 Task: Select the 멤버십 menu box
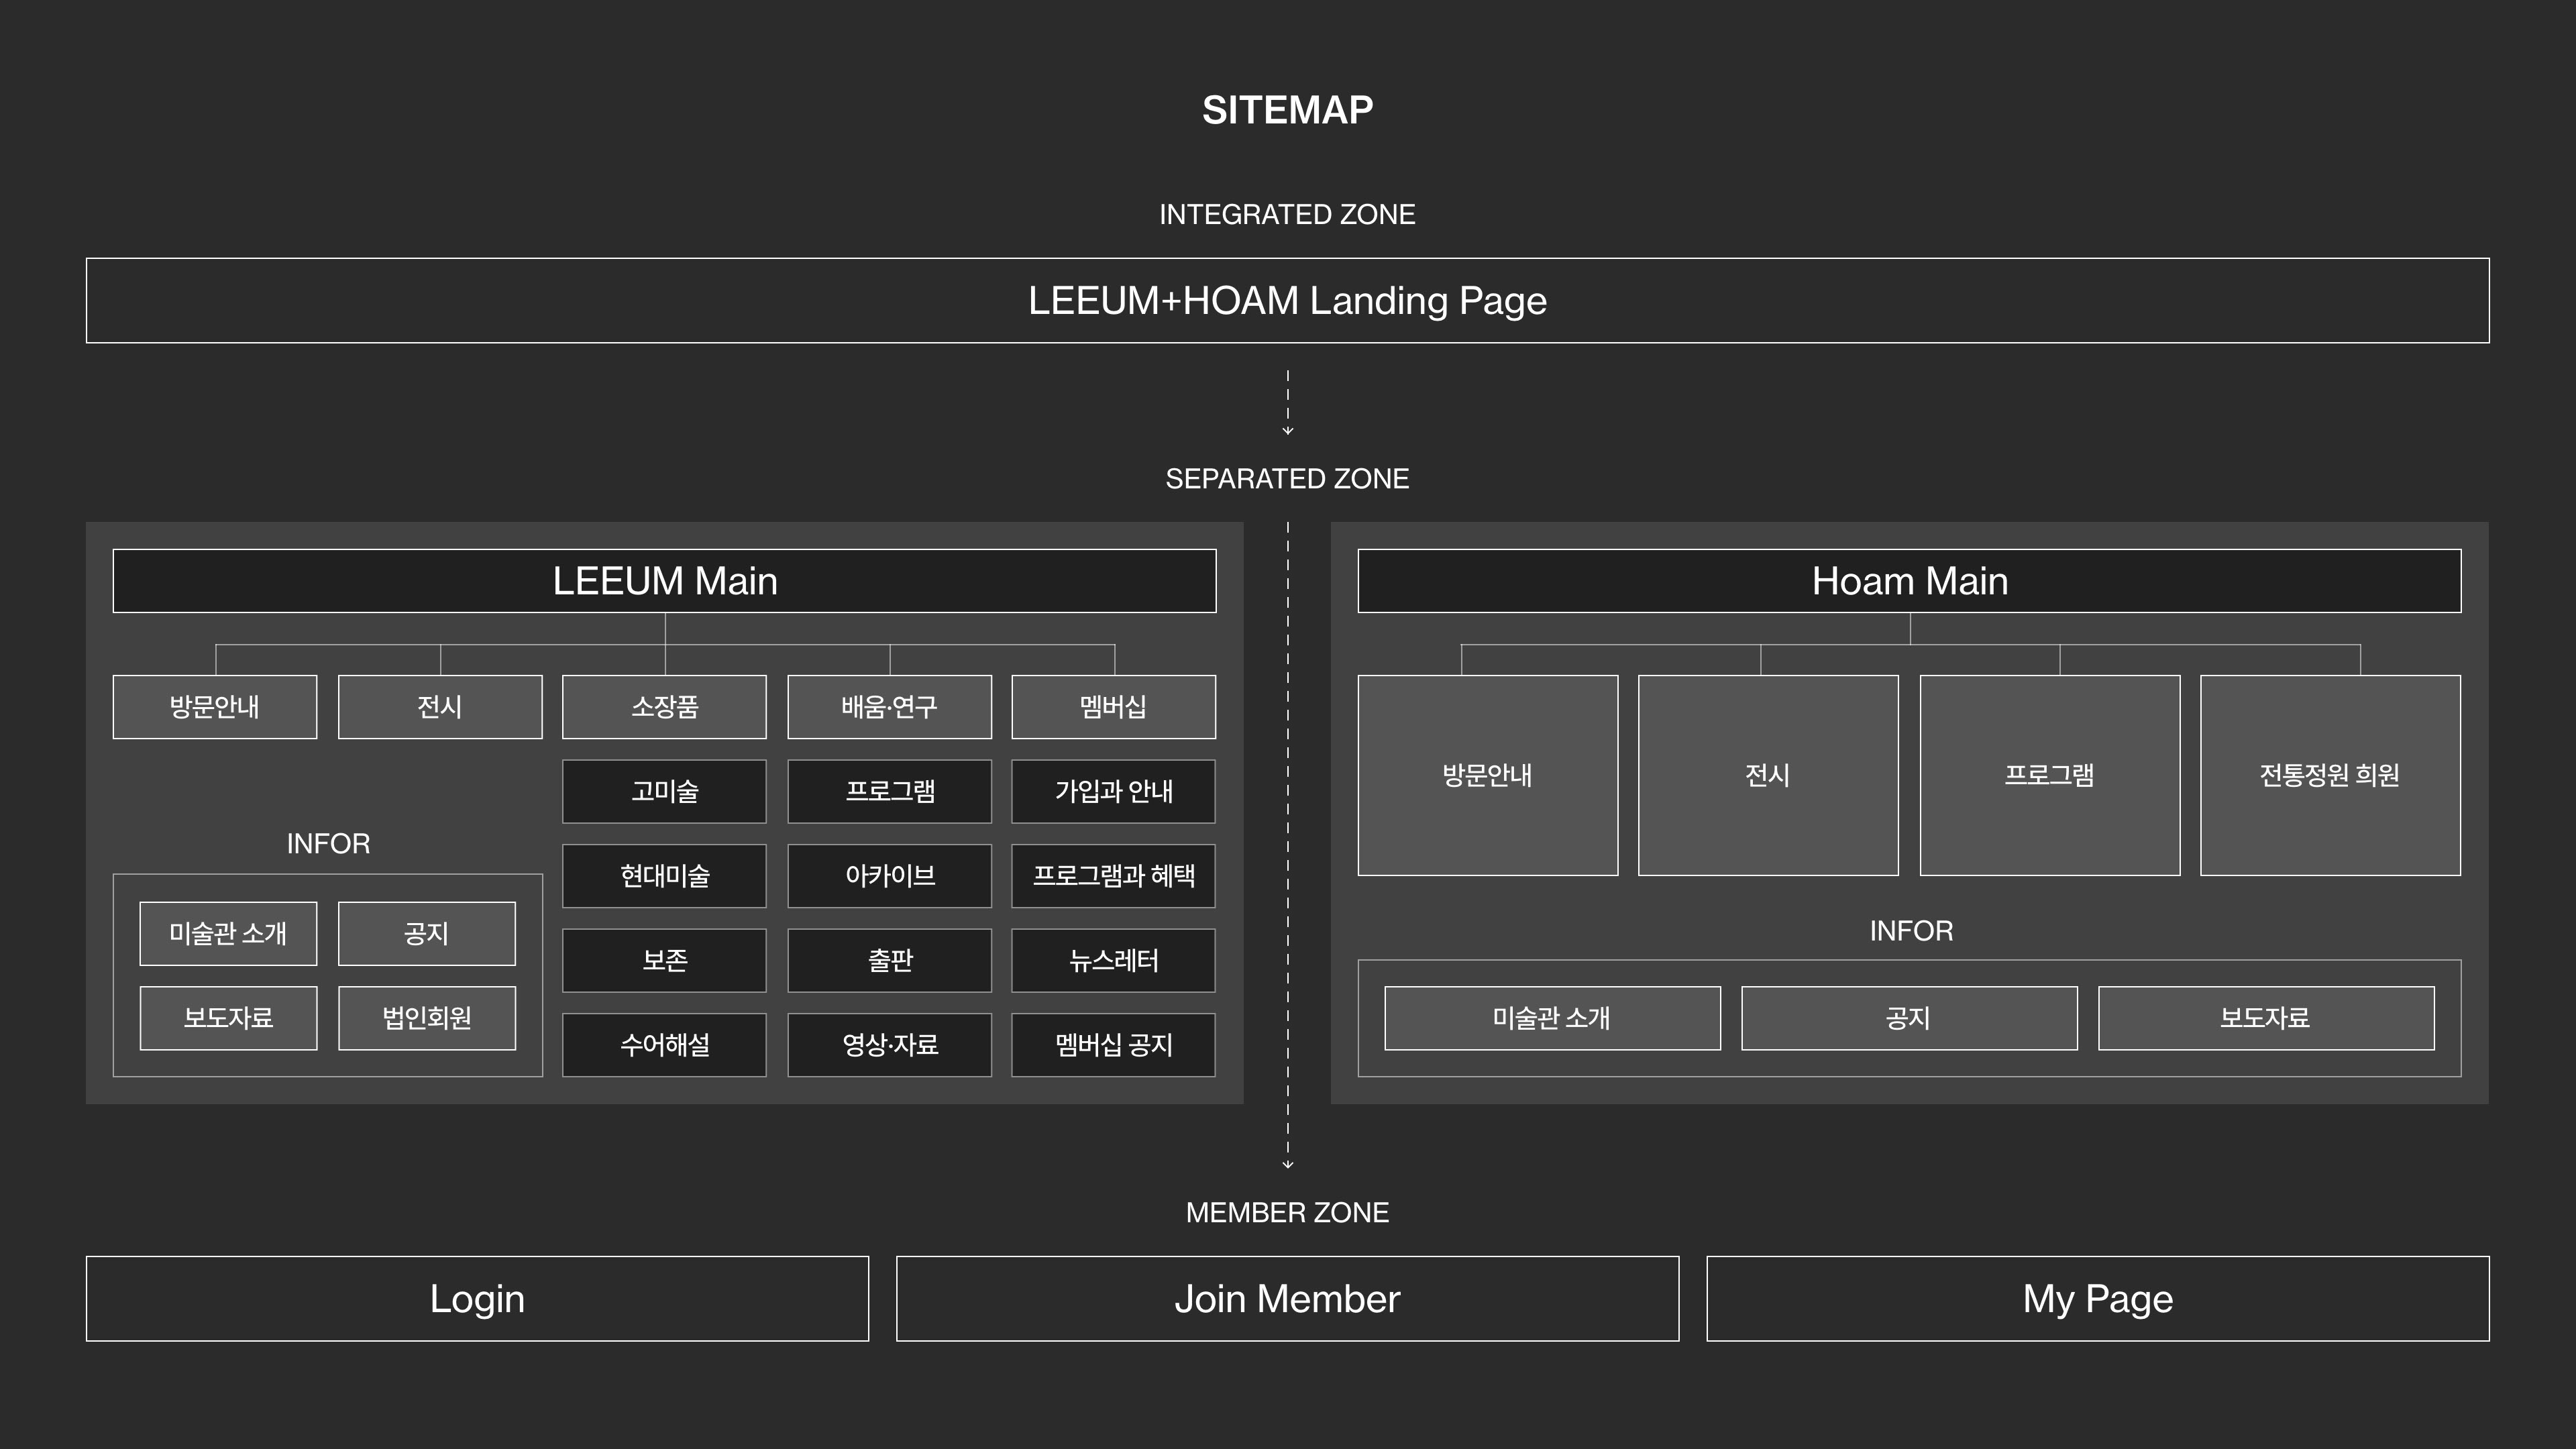point(1113,707)
